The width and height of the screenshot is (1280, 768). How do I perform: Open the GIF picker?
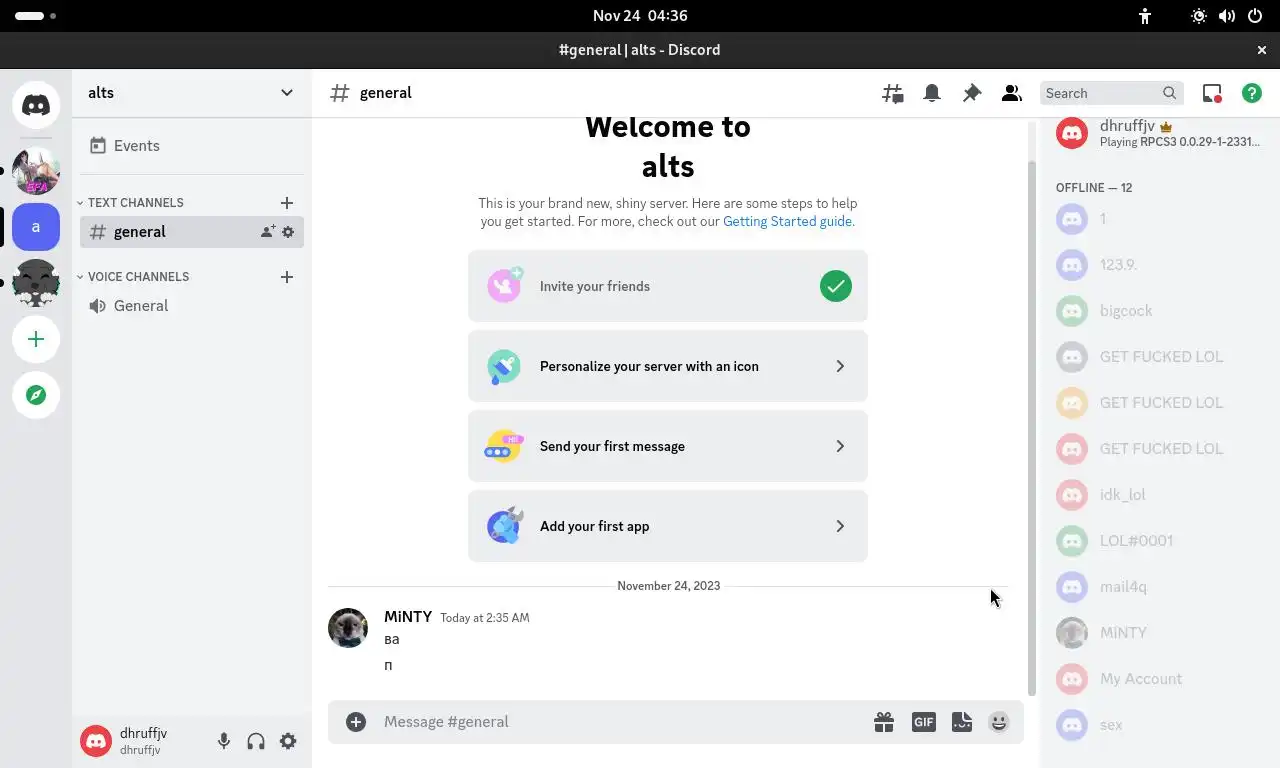[x=923, y=722]
